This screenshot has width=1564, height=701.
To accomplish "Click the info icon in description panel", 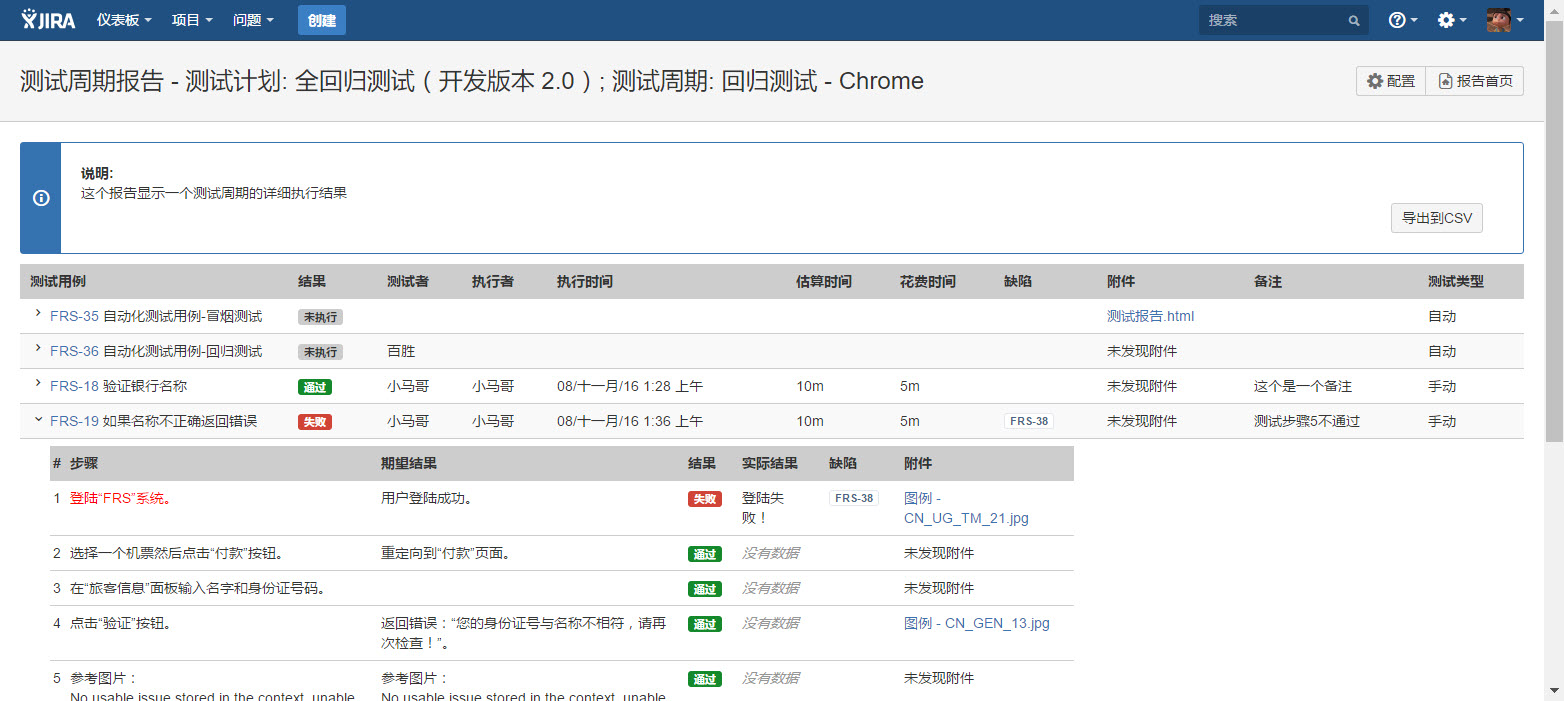I will (41, 198).
